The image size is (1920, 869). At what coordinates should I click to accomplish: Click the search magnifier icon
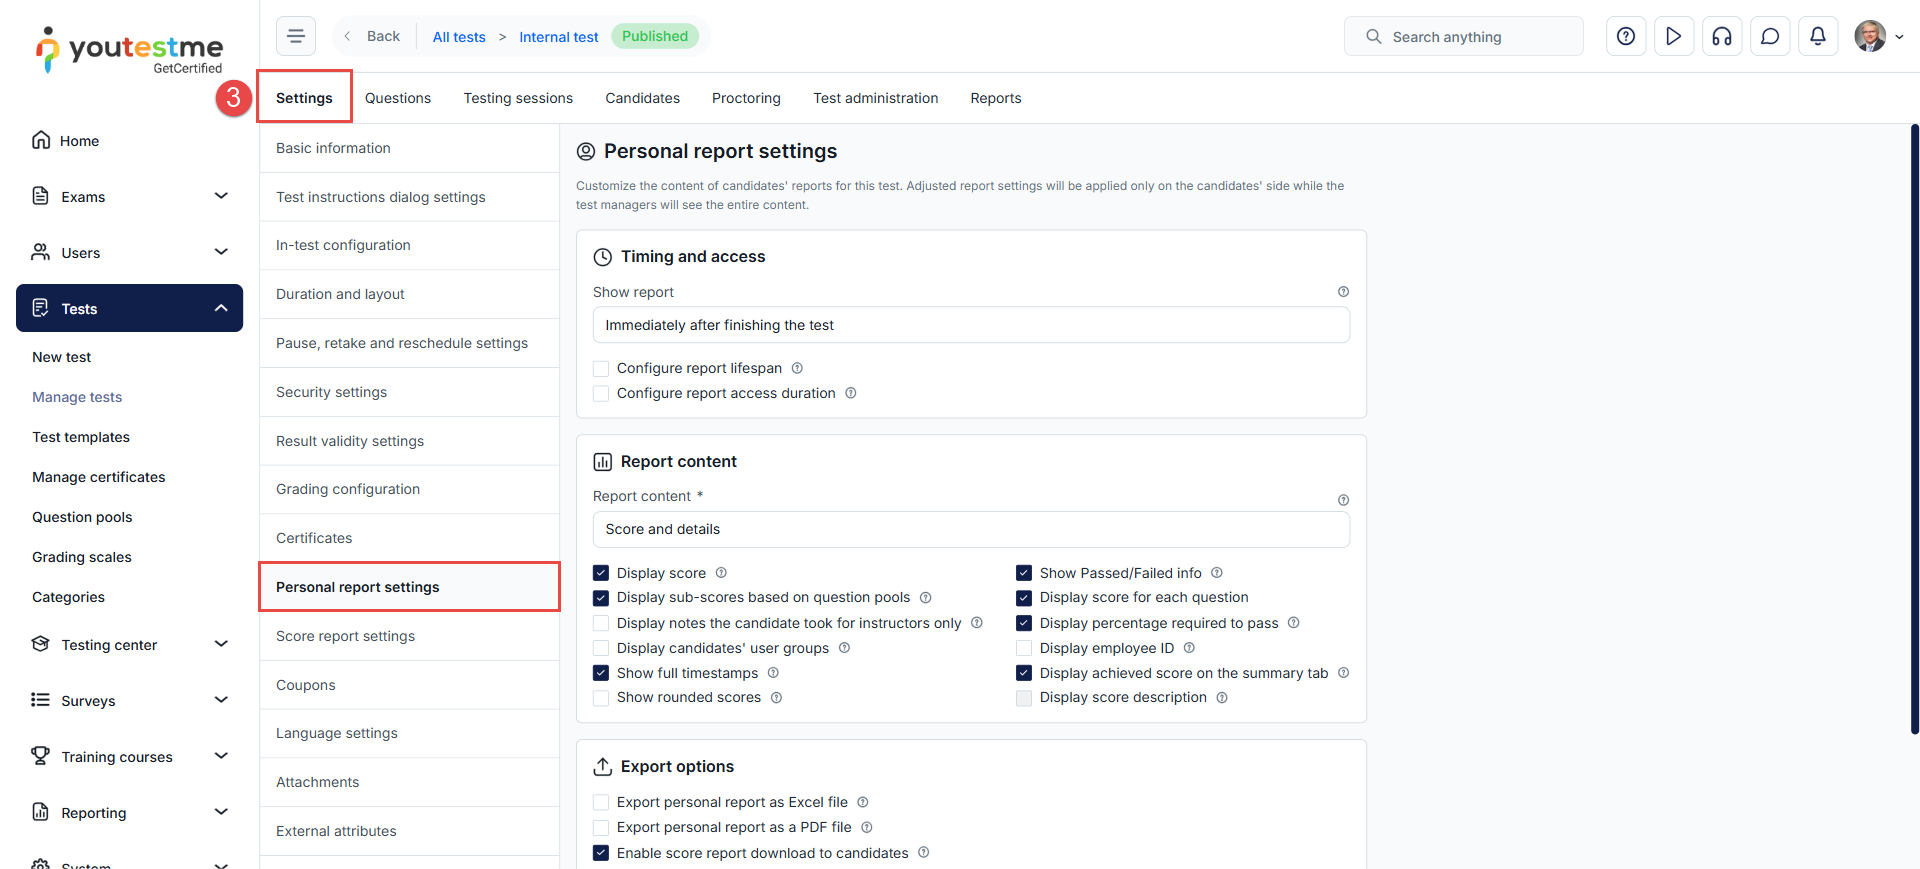(x=1374, y=36)
